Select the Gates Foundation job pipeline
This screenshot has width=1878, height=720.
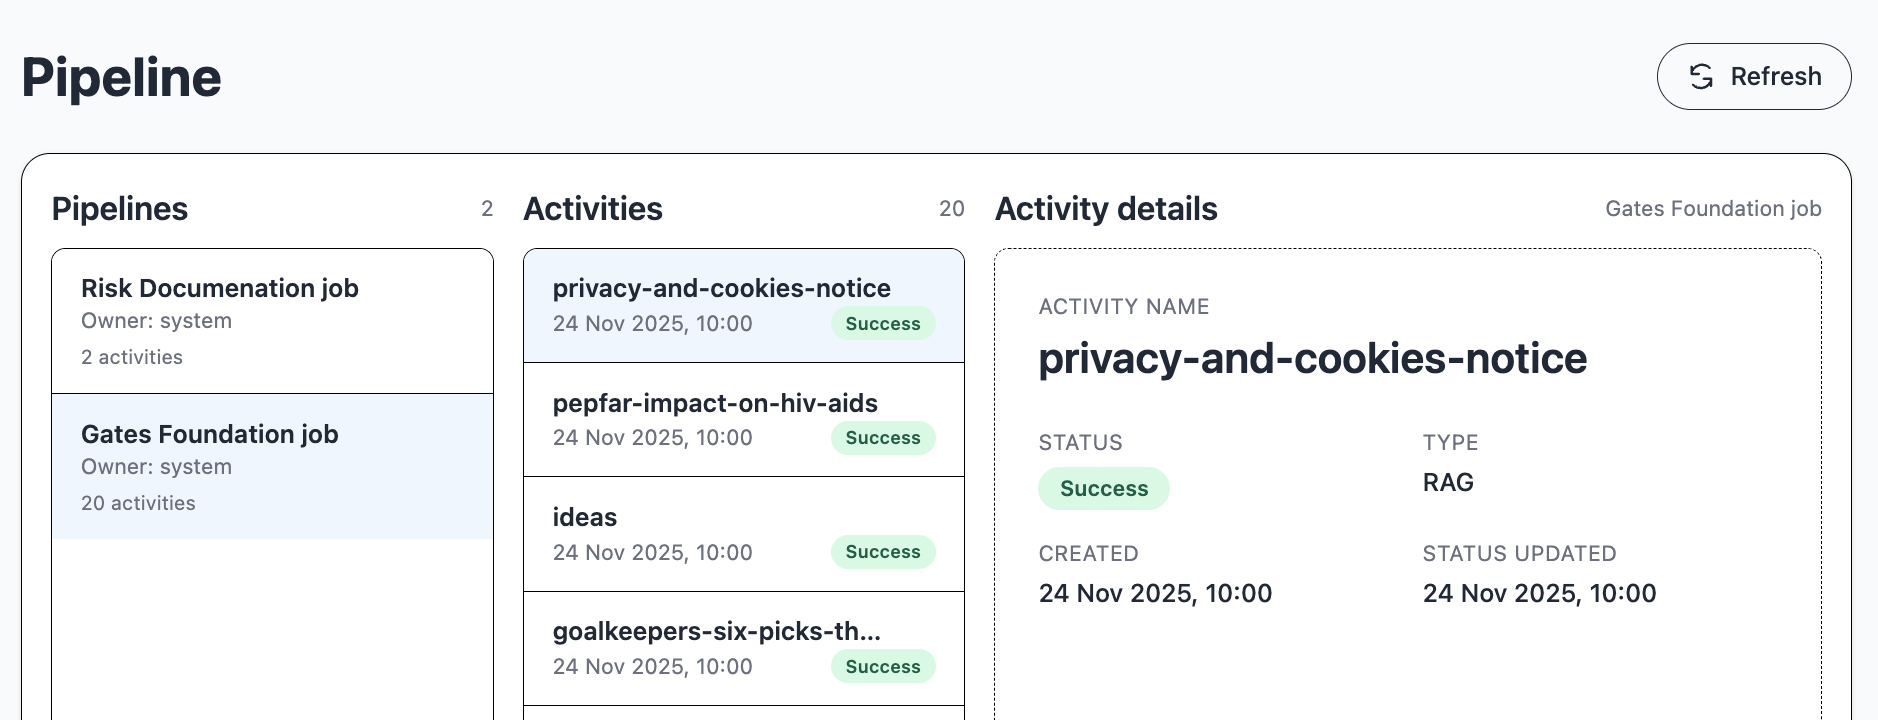click(272, 467)
